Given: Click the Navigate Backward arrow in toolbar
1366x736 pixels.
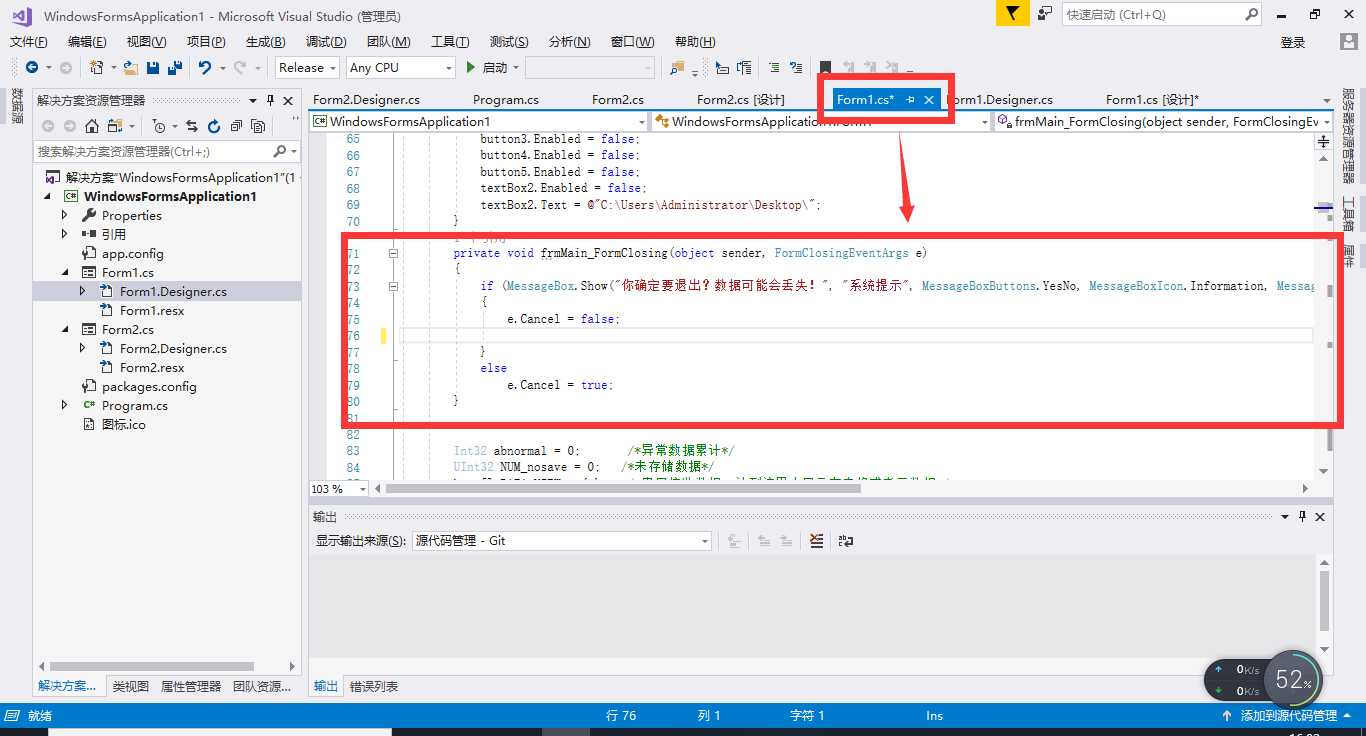Looking at the screenshot, I should pos(32,67).
